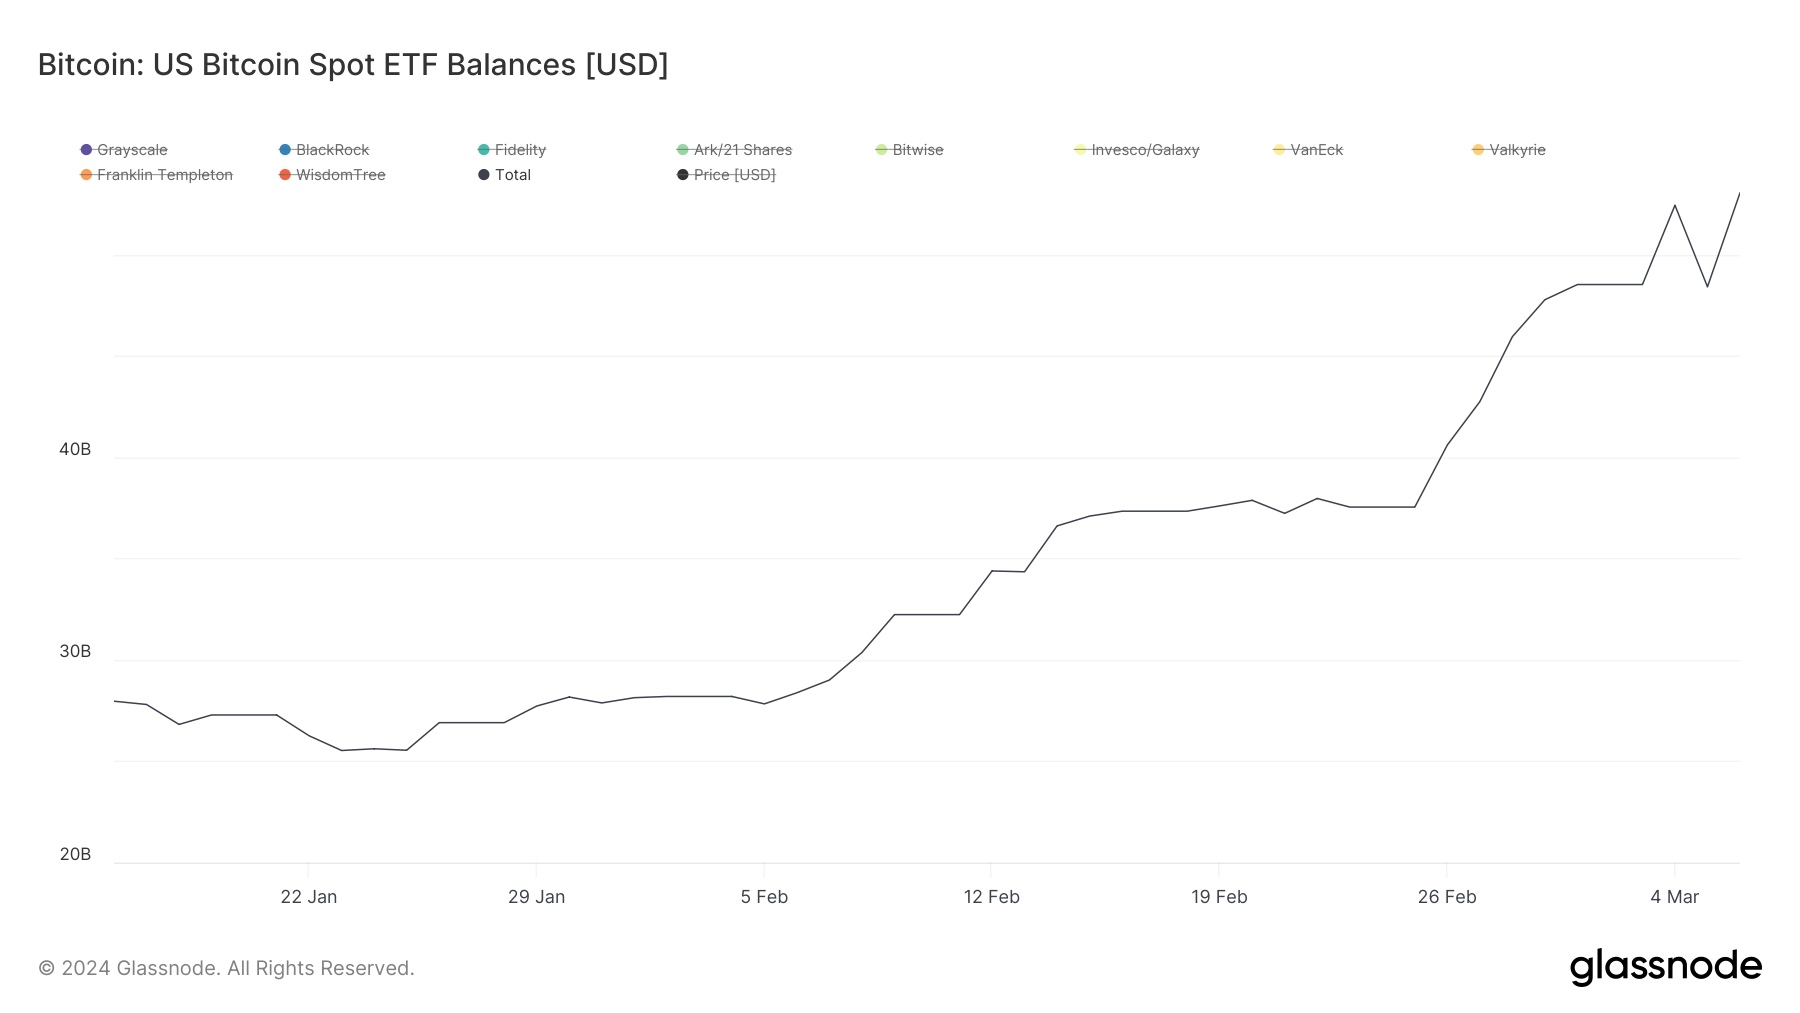The width and height of the screenshot is (1800, 1013).
Task: Click the glassnode logo
Action: pos(1666,967)
